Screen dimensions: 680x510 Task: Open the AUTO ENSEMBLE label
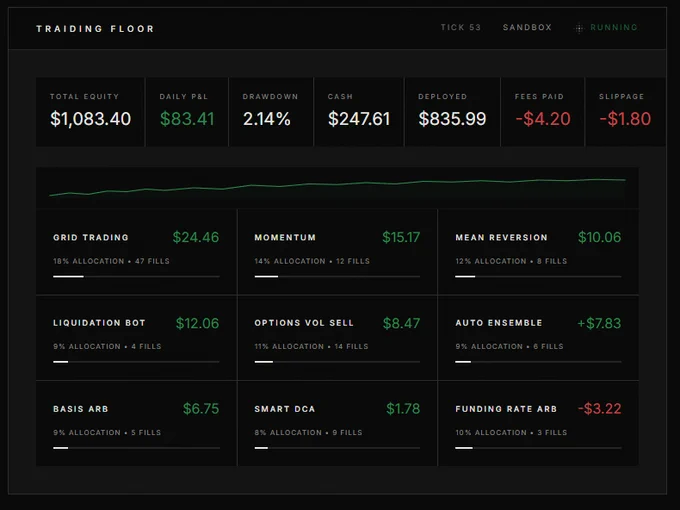499,323
